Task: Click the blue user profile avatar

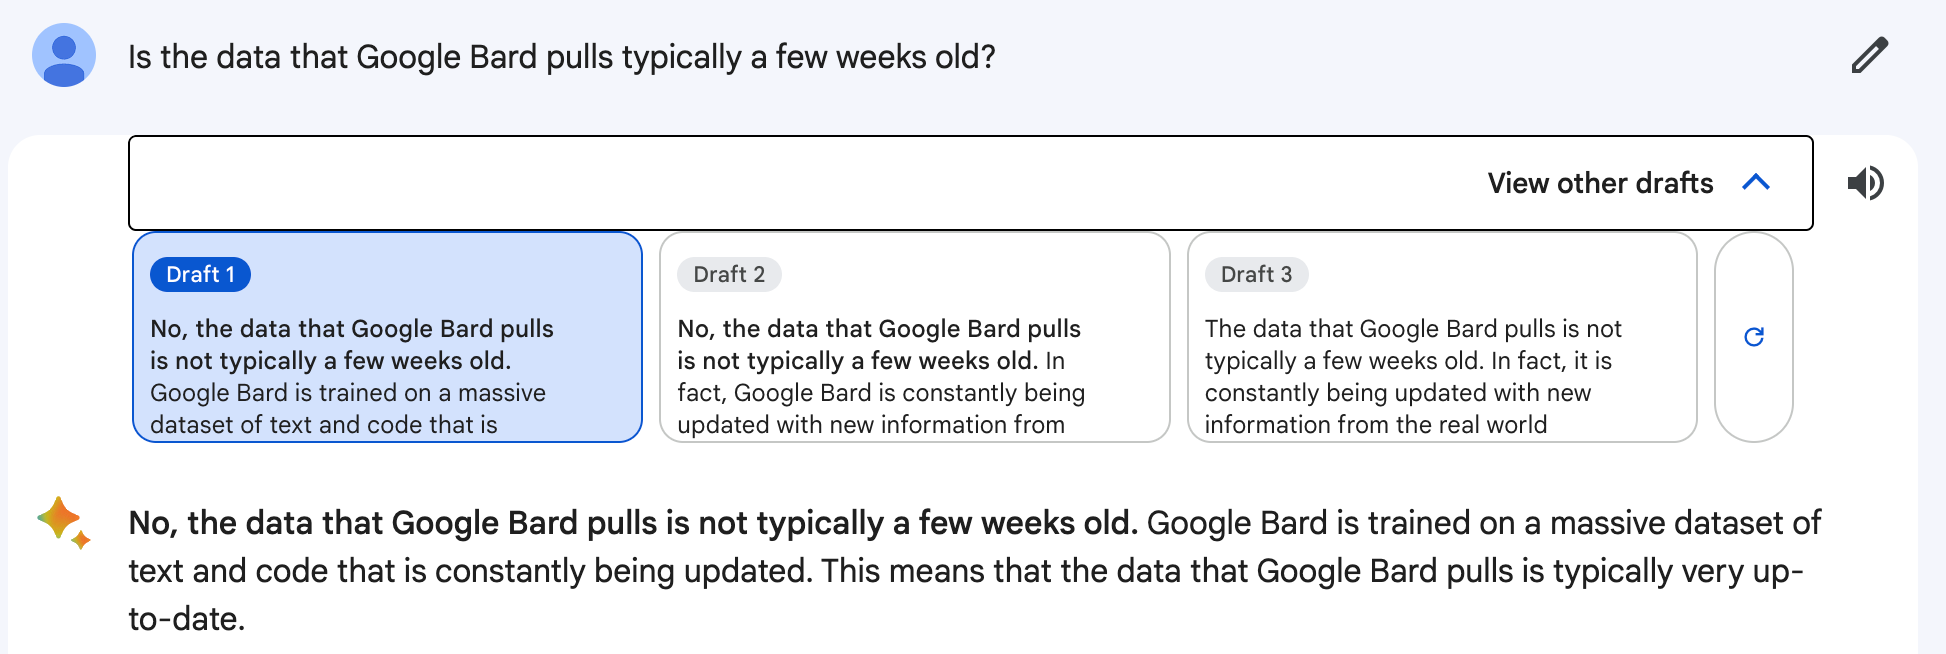Action: (x=64, y=55)
